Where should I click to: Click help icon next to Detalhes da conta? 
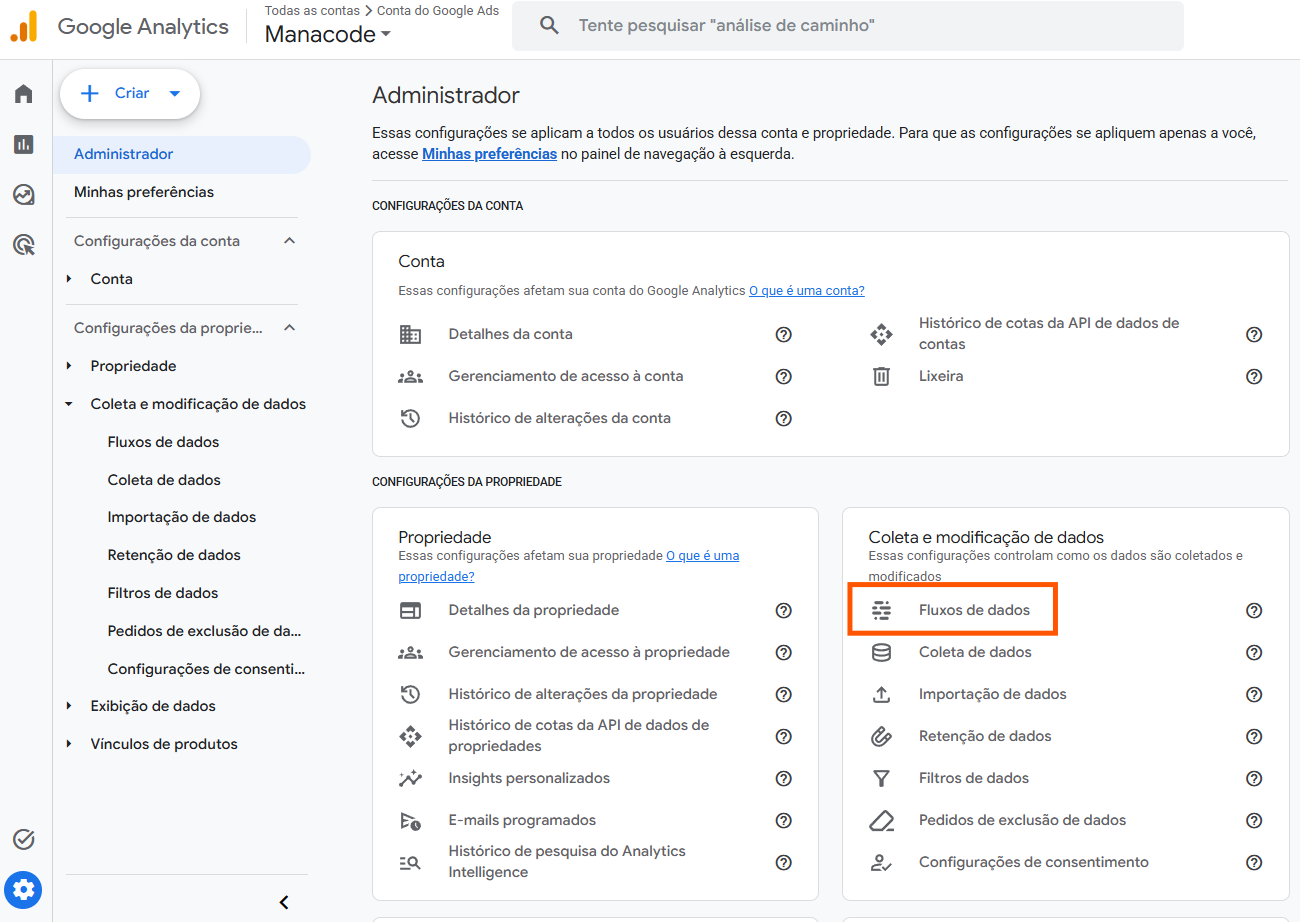point(784,334)
